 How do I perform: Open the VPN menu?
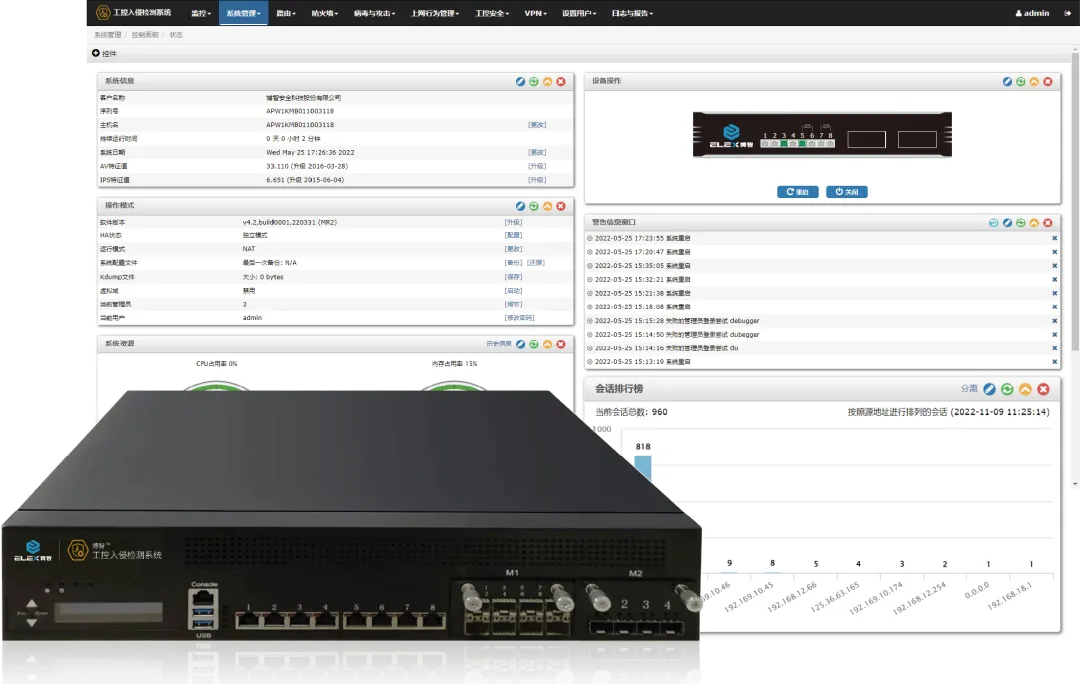click(536, 13)
